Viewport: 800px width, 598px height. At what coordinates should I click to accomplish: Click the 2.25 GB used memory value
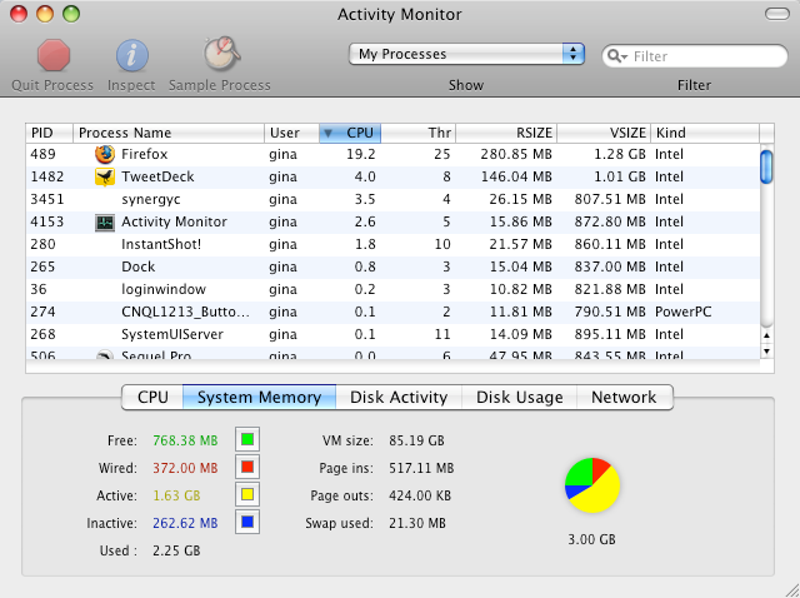click(x=177, y=551)
